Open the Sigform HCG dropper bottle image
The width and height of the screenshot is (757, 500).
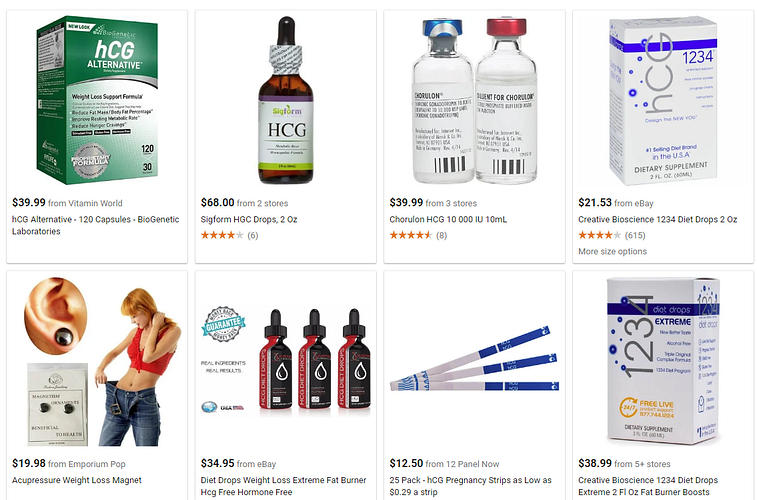point(286,100)
